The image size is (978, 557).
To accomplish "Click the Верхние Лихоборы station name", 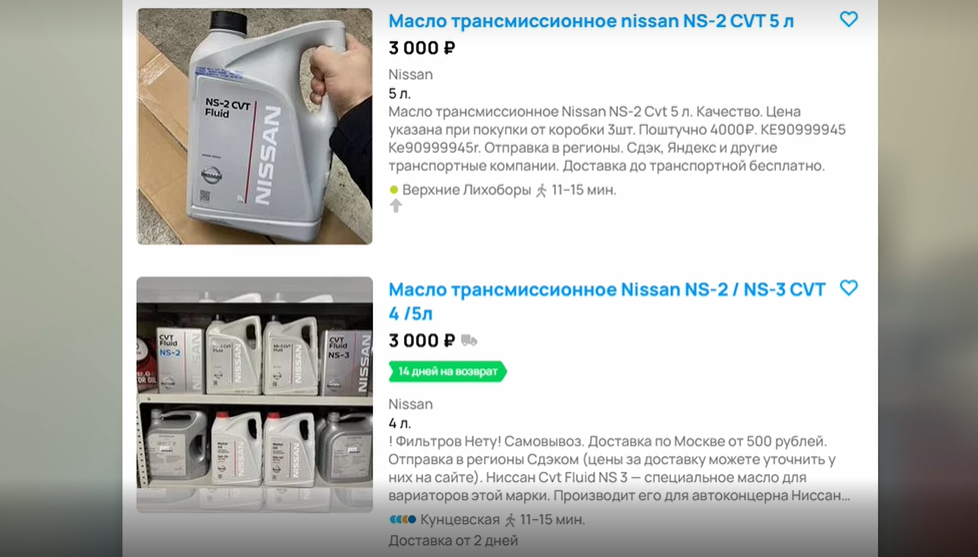I will pyautogui.click(x=466, y=190).
